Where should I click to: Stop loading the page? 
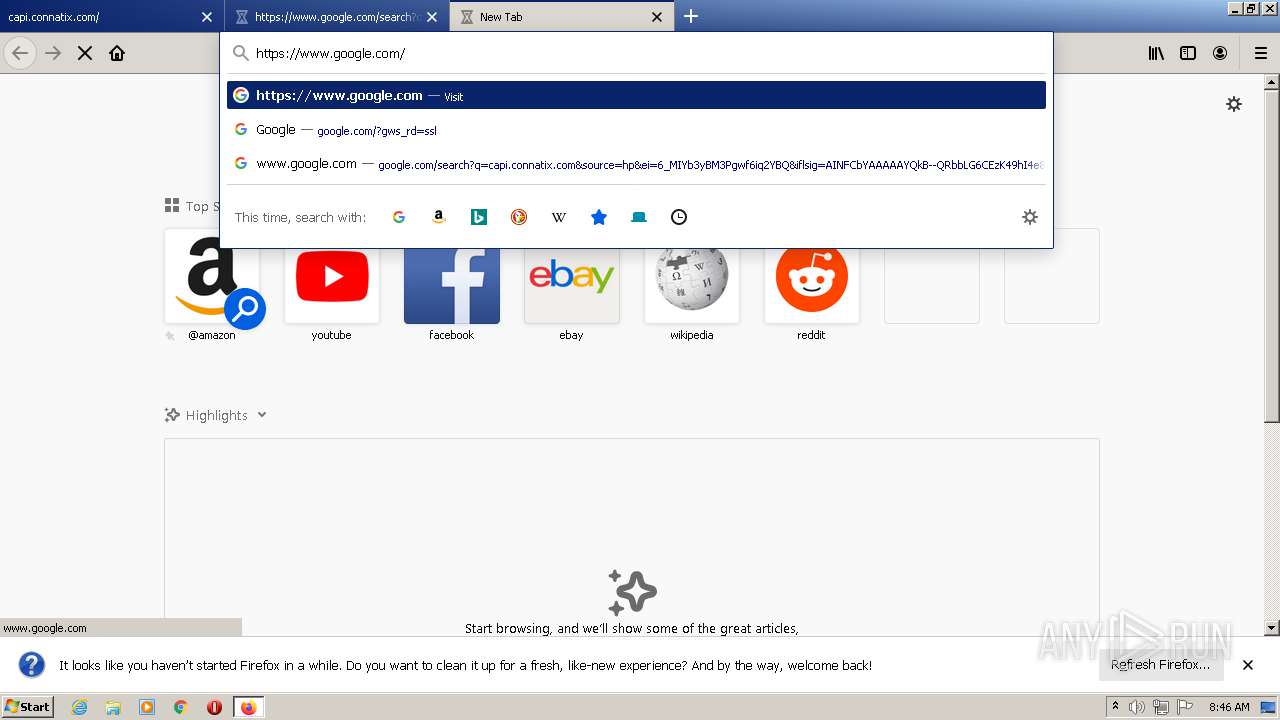85,53
